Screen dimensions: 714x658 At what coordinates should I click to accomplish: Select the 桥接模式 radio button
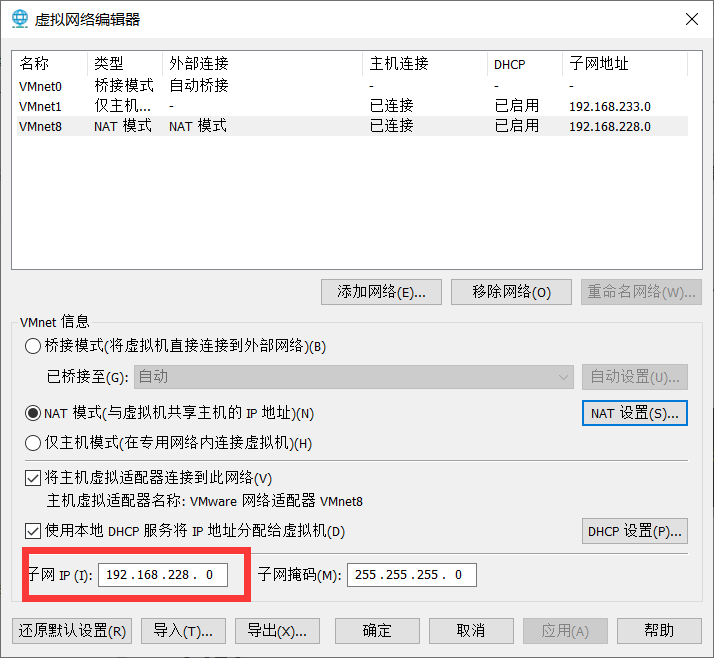pyautogui.click(x=33, y=346)
